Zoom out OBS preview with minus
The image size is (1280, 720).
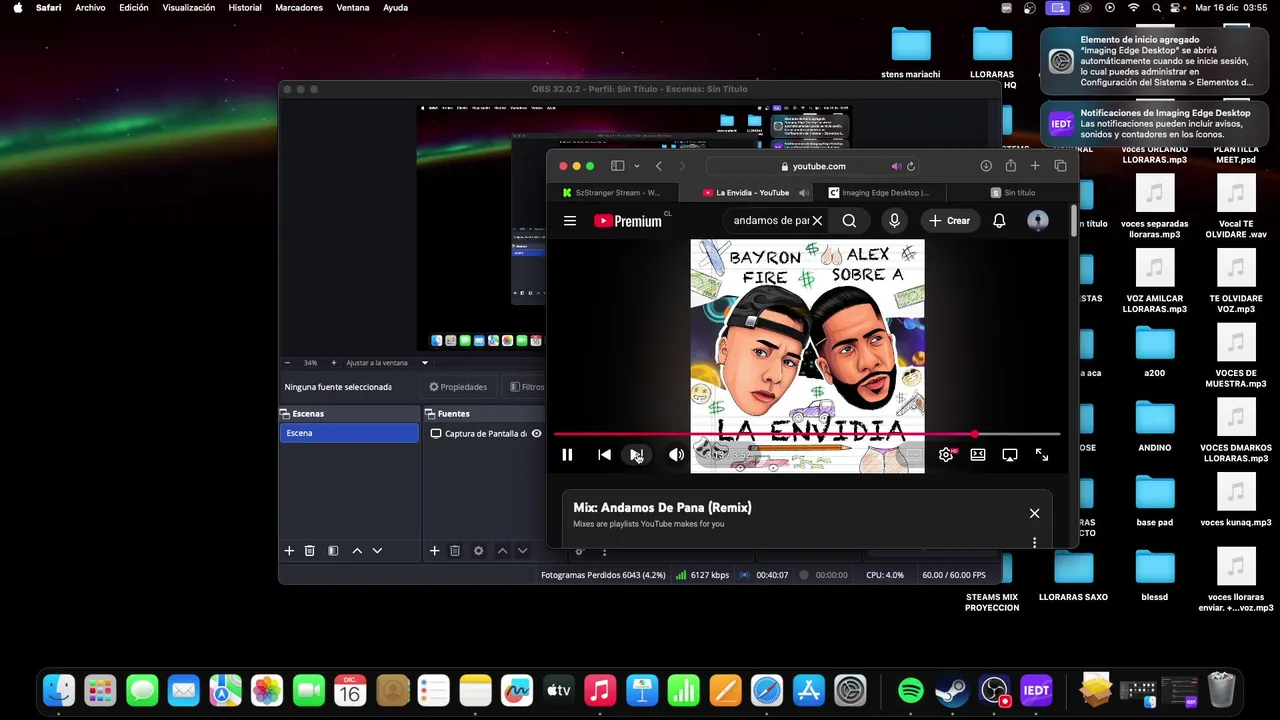[288, 363]
